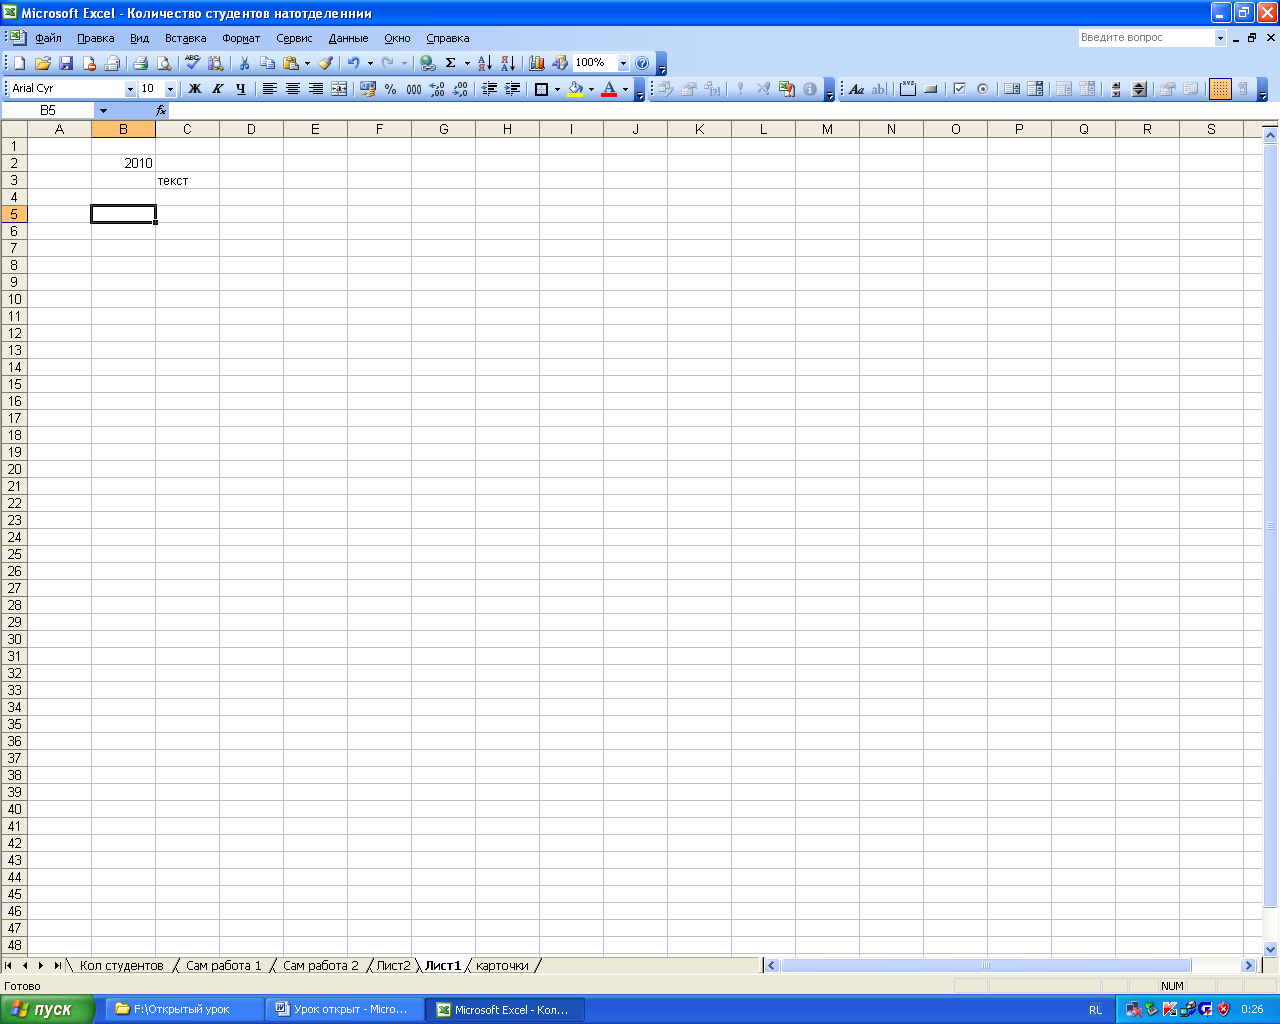Open the Name Box dropdown arrow
This screenshot has height=1024, width=1280.
[103, 111]
